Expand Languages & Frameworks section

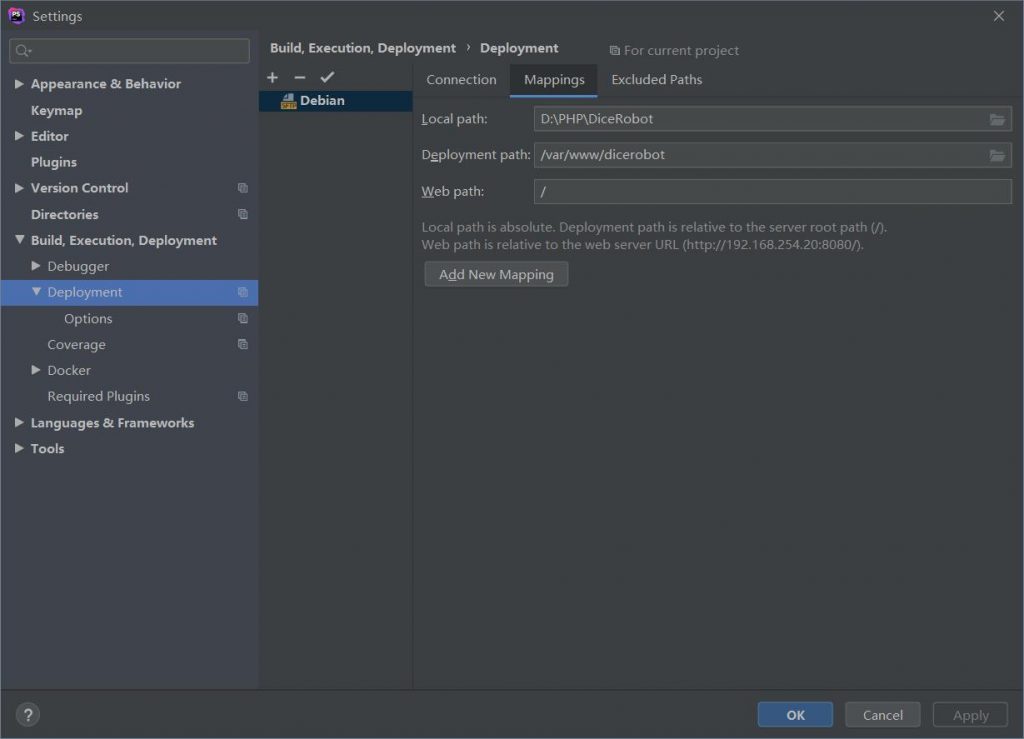pos(19,422)
